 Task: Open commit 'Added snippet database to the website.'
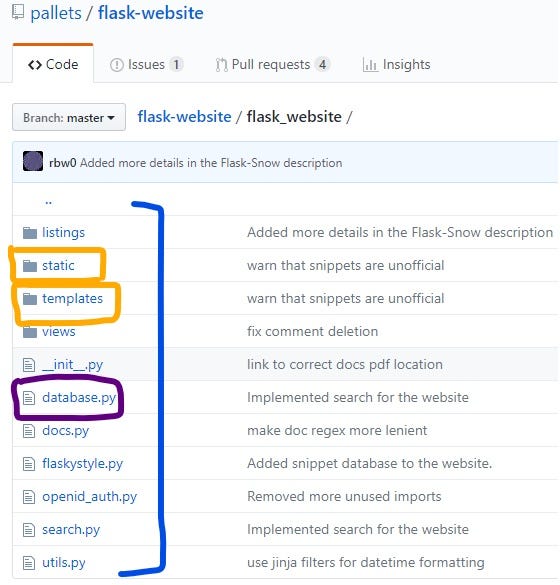tap(369, 463)
